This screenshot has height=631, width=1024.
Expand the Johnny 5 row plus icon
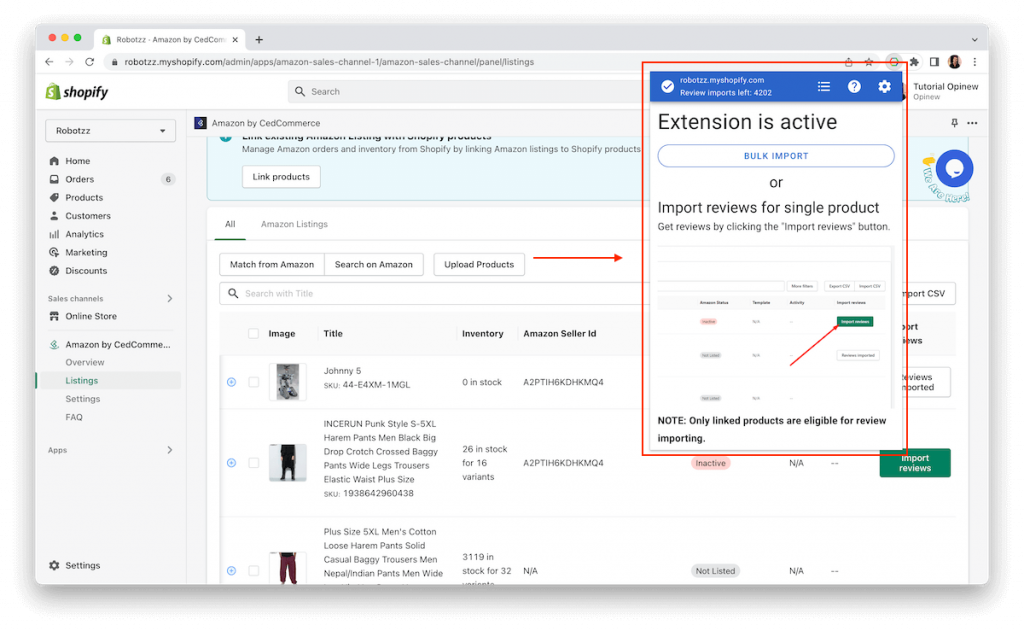coord(231,382)
